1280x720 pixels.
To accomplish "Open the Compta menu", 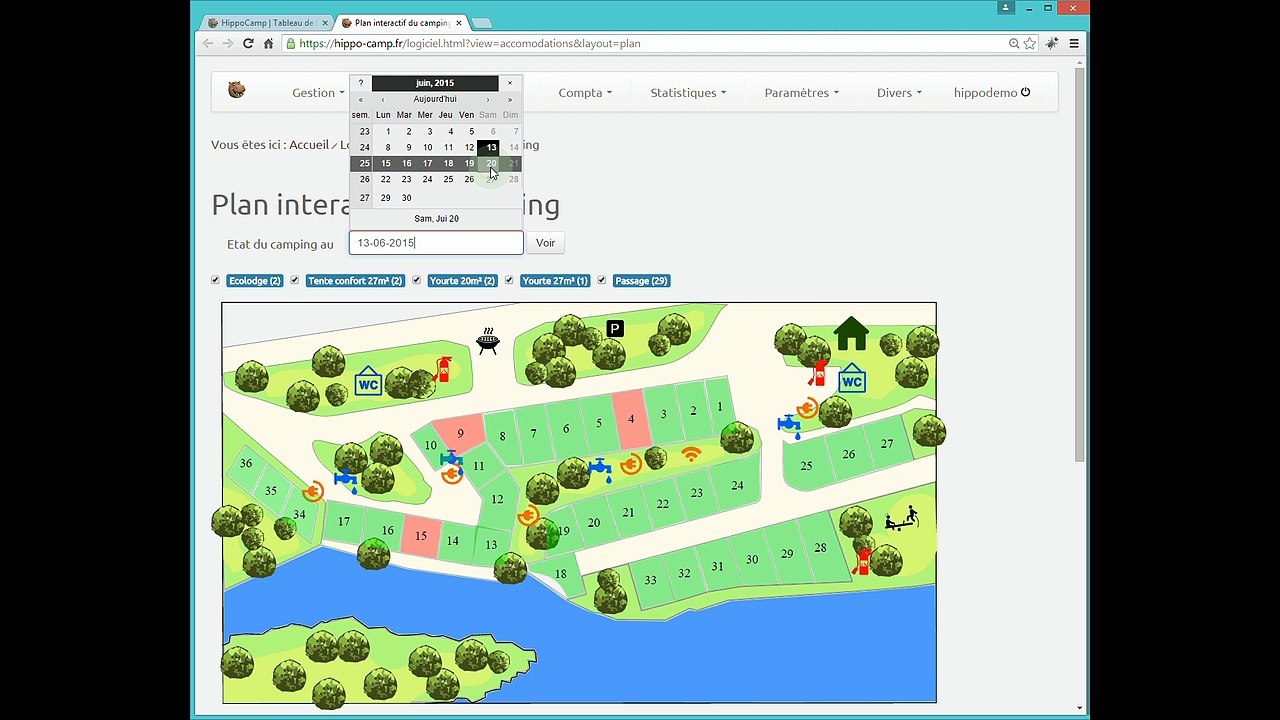I will coord(585,93).
